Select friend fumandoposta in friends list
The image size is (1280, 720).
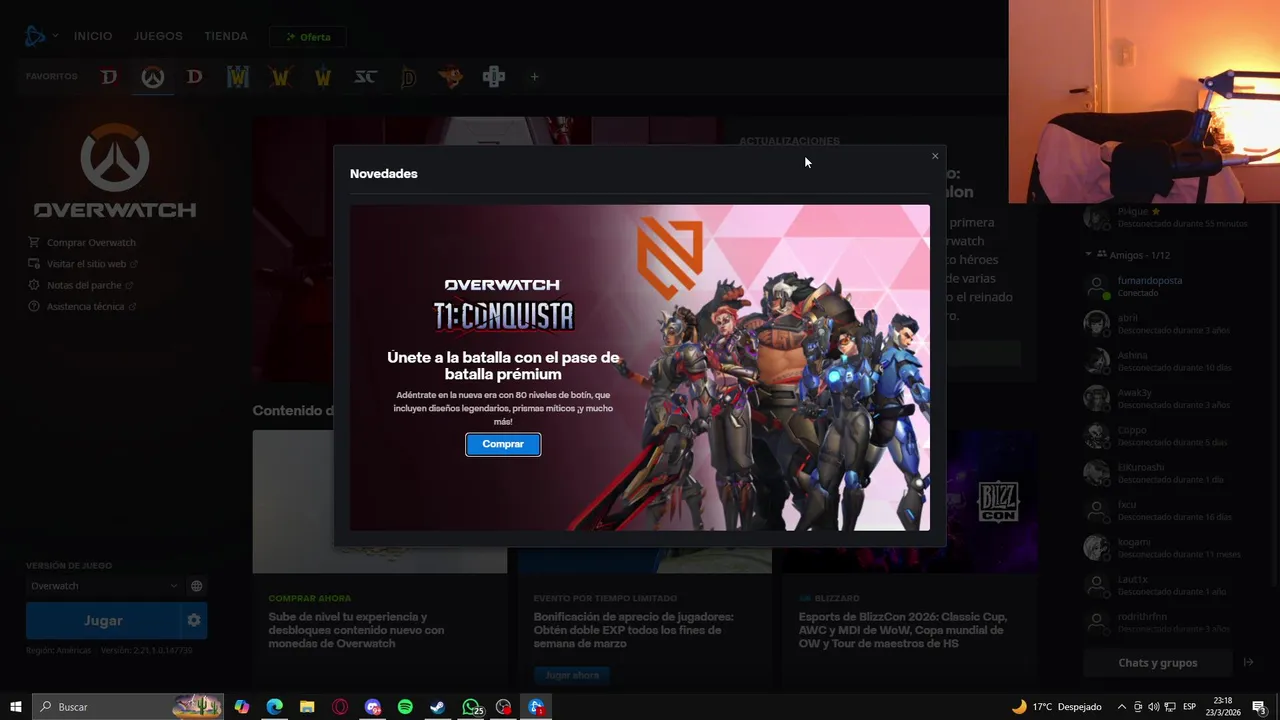point(1159,286)
